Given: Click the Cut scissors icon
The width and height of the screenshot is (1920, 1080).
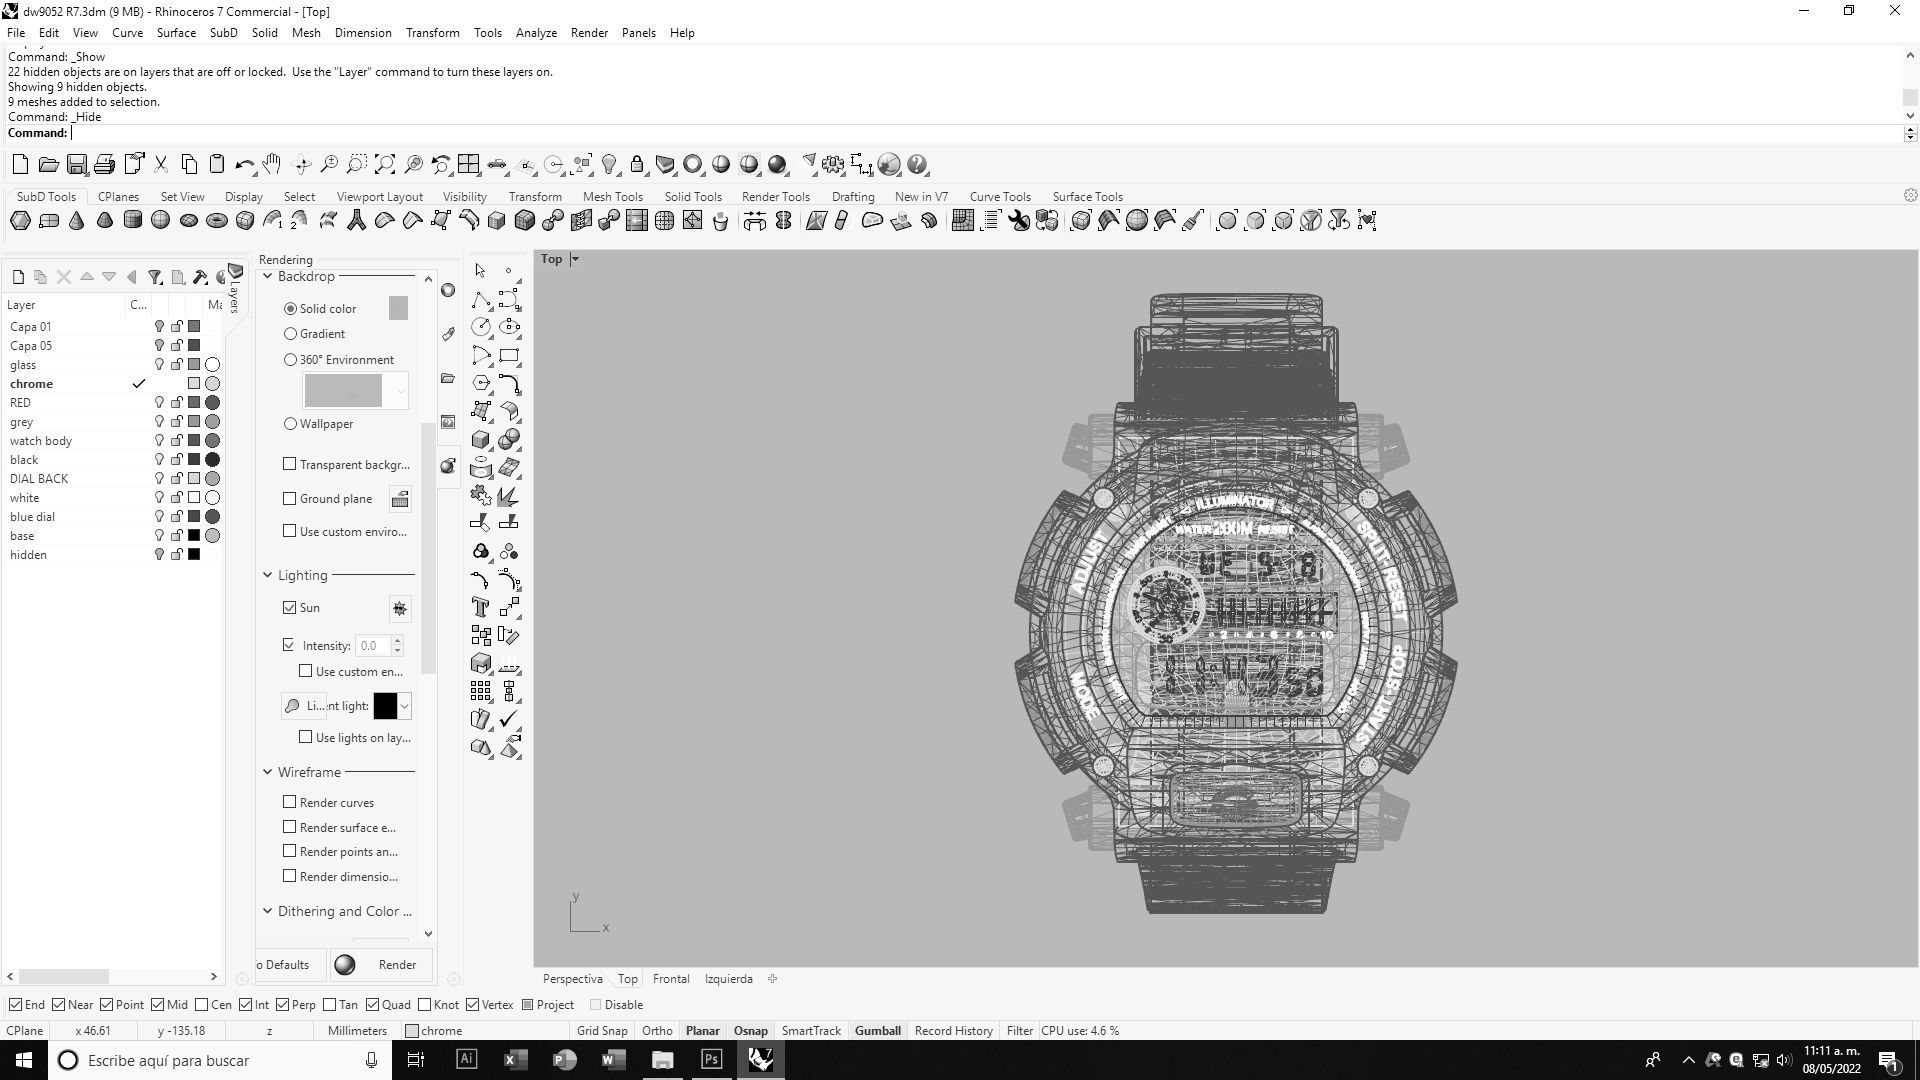Looking at the screenshot, I should pyautogui.click(x=160, y=165).
